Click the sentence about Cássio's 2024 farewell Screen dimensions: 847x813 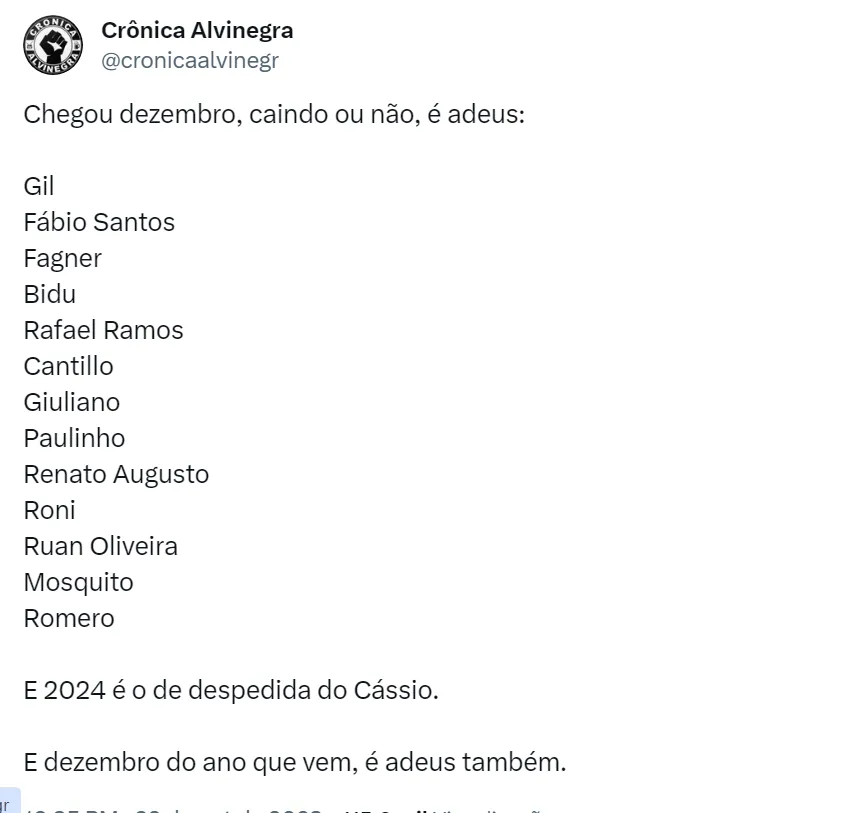(x=231, y=690)
